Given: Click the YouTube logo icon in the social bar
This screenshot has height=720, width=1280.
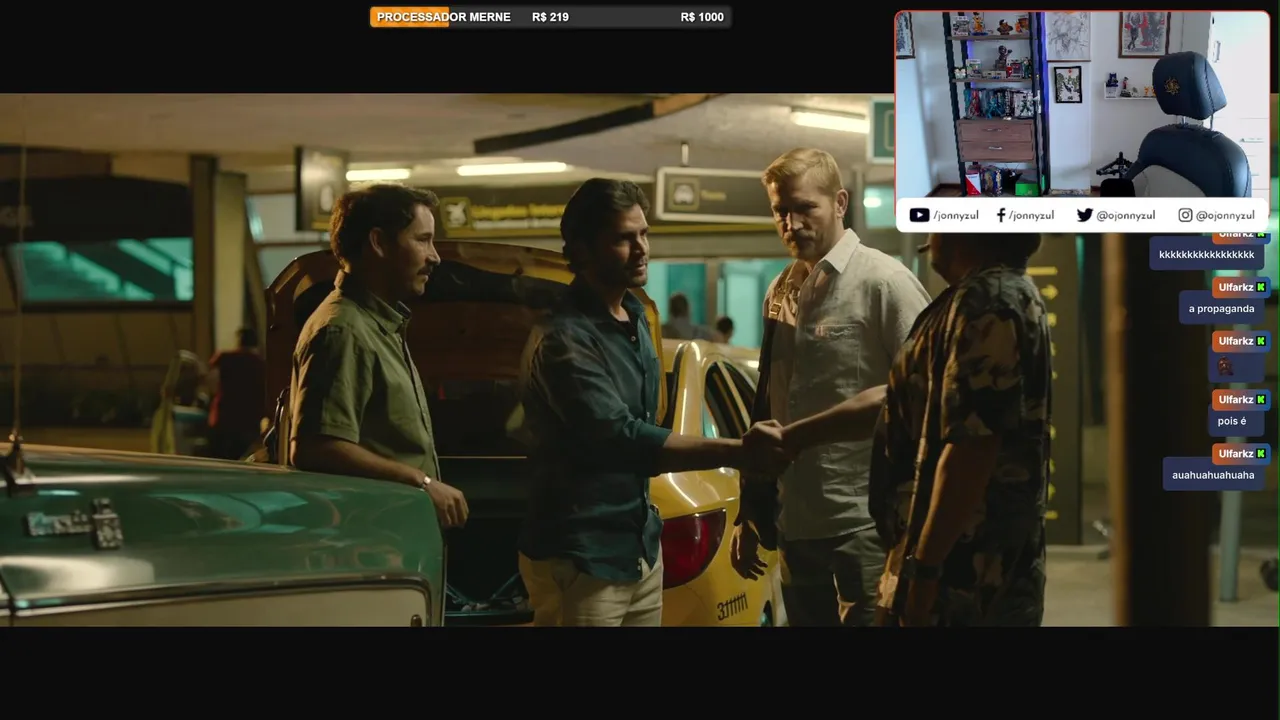Looking at the screenshot, I should tap(919, 215).
